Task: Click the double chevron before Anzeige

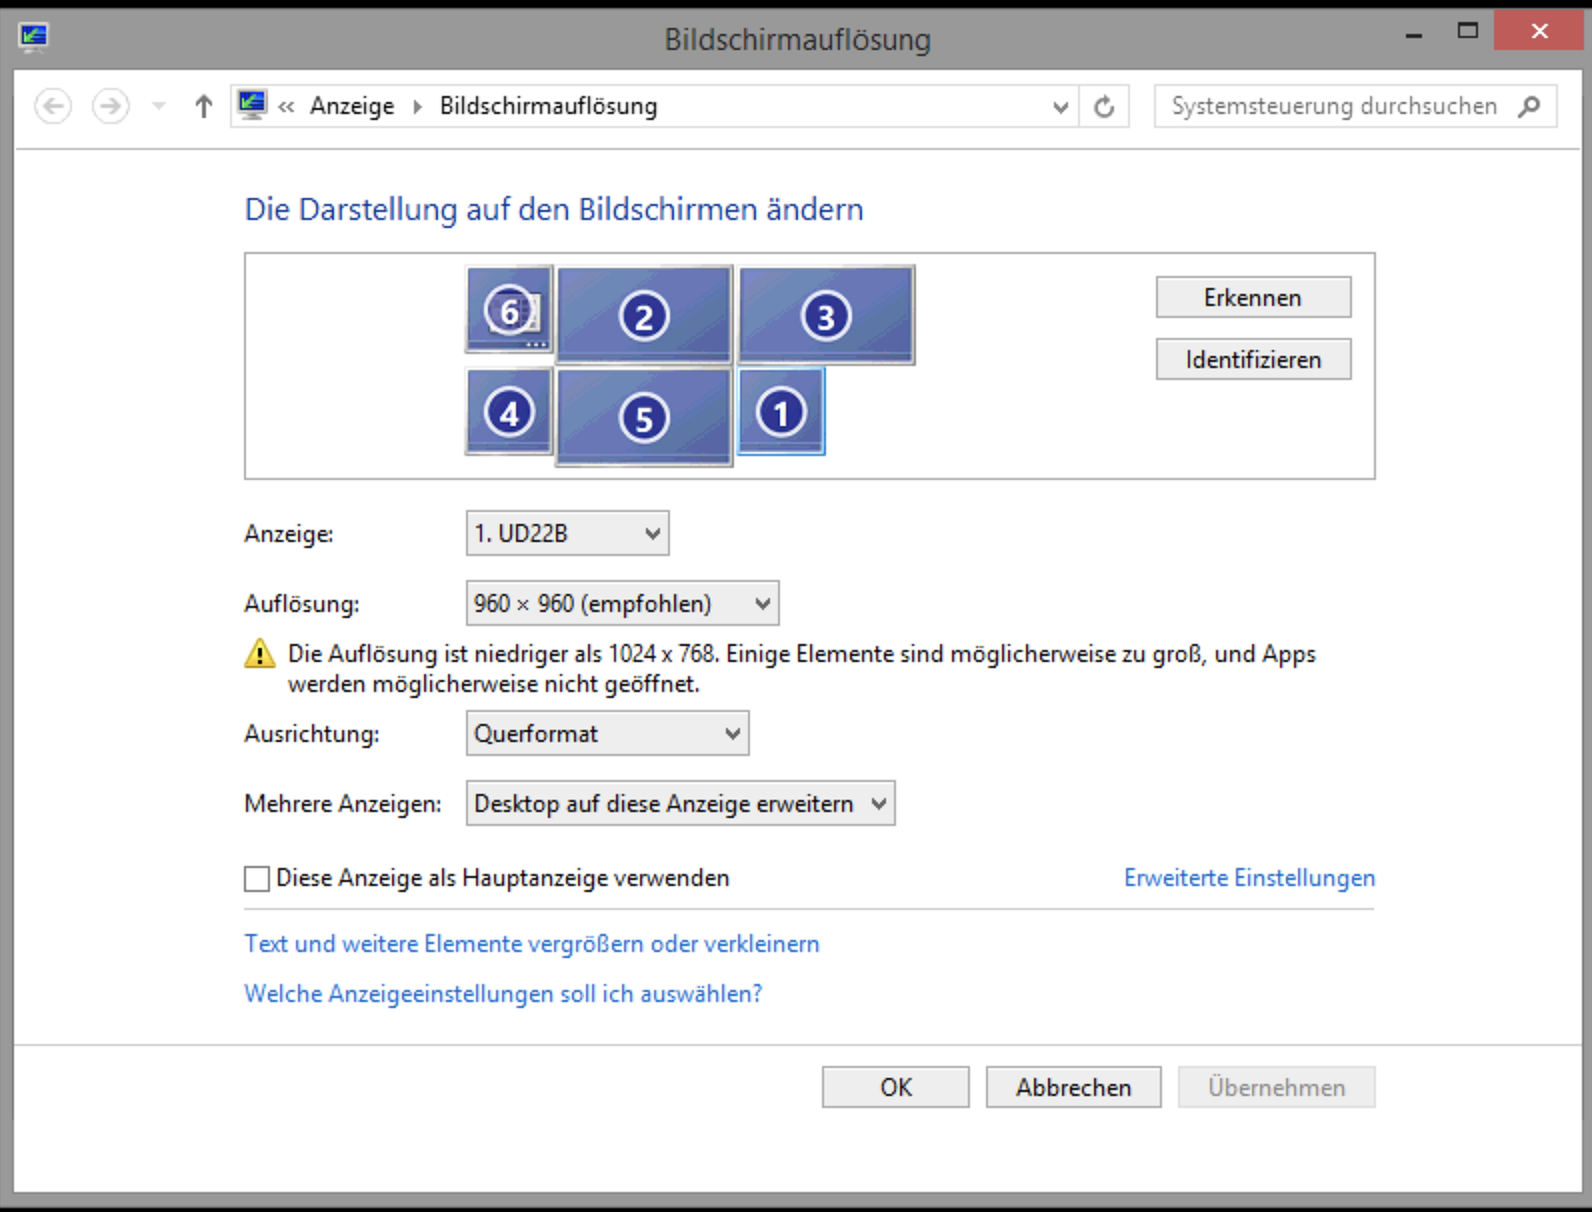Action: [287, 106]
